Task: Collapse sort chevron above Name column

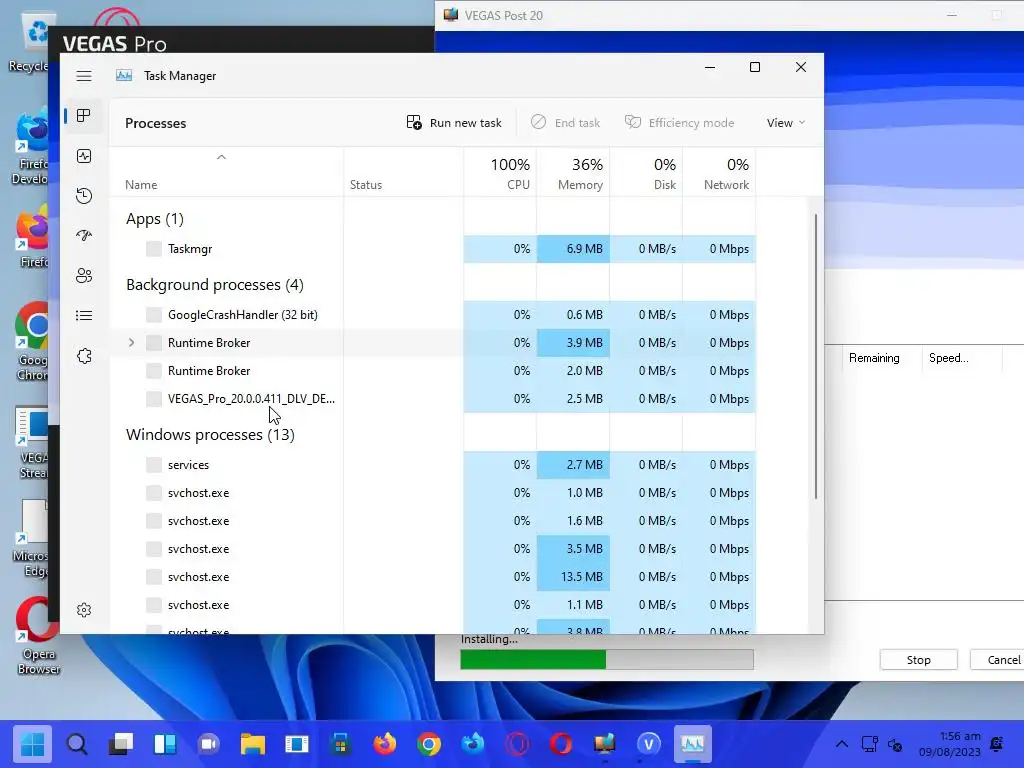Action: (x=221, y=157)
